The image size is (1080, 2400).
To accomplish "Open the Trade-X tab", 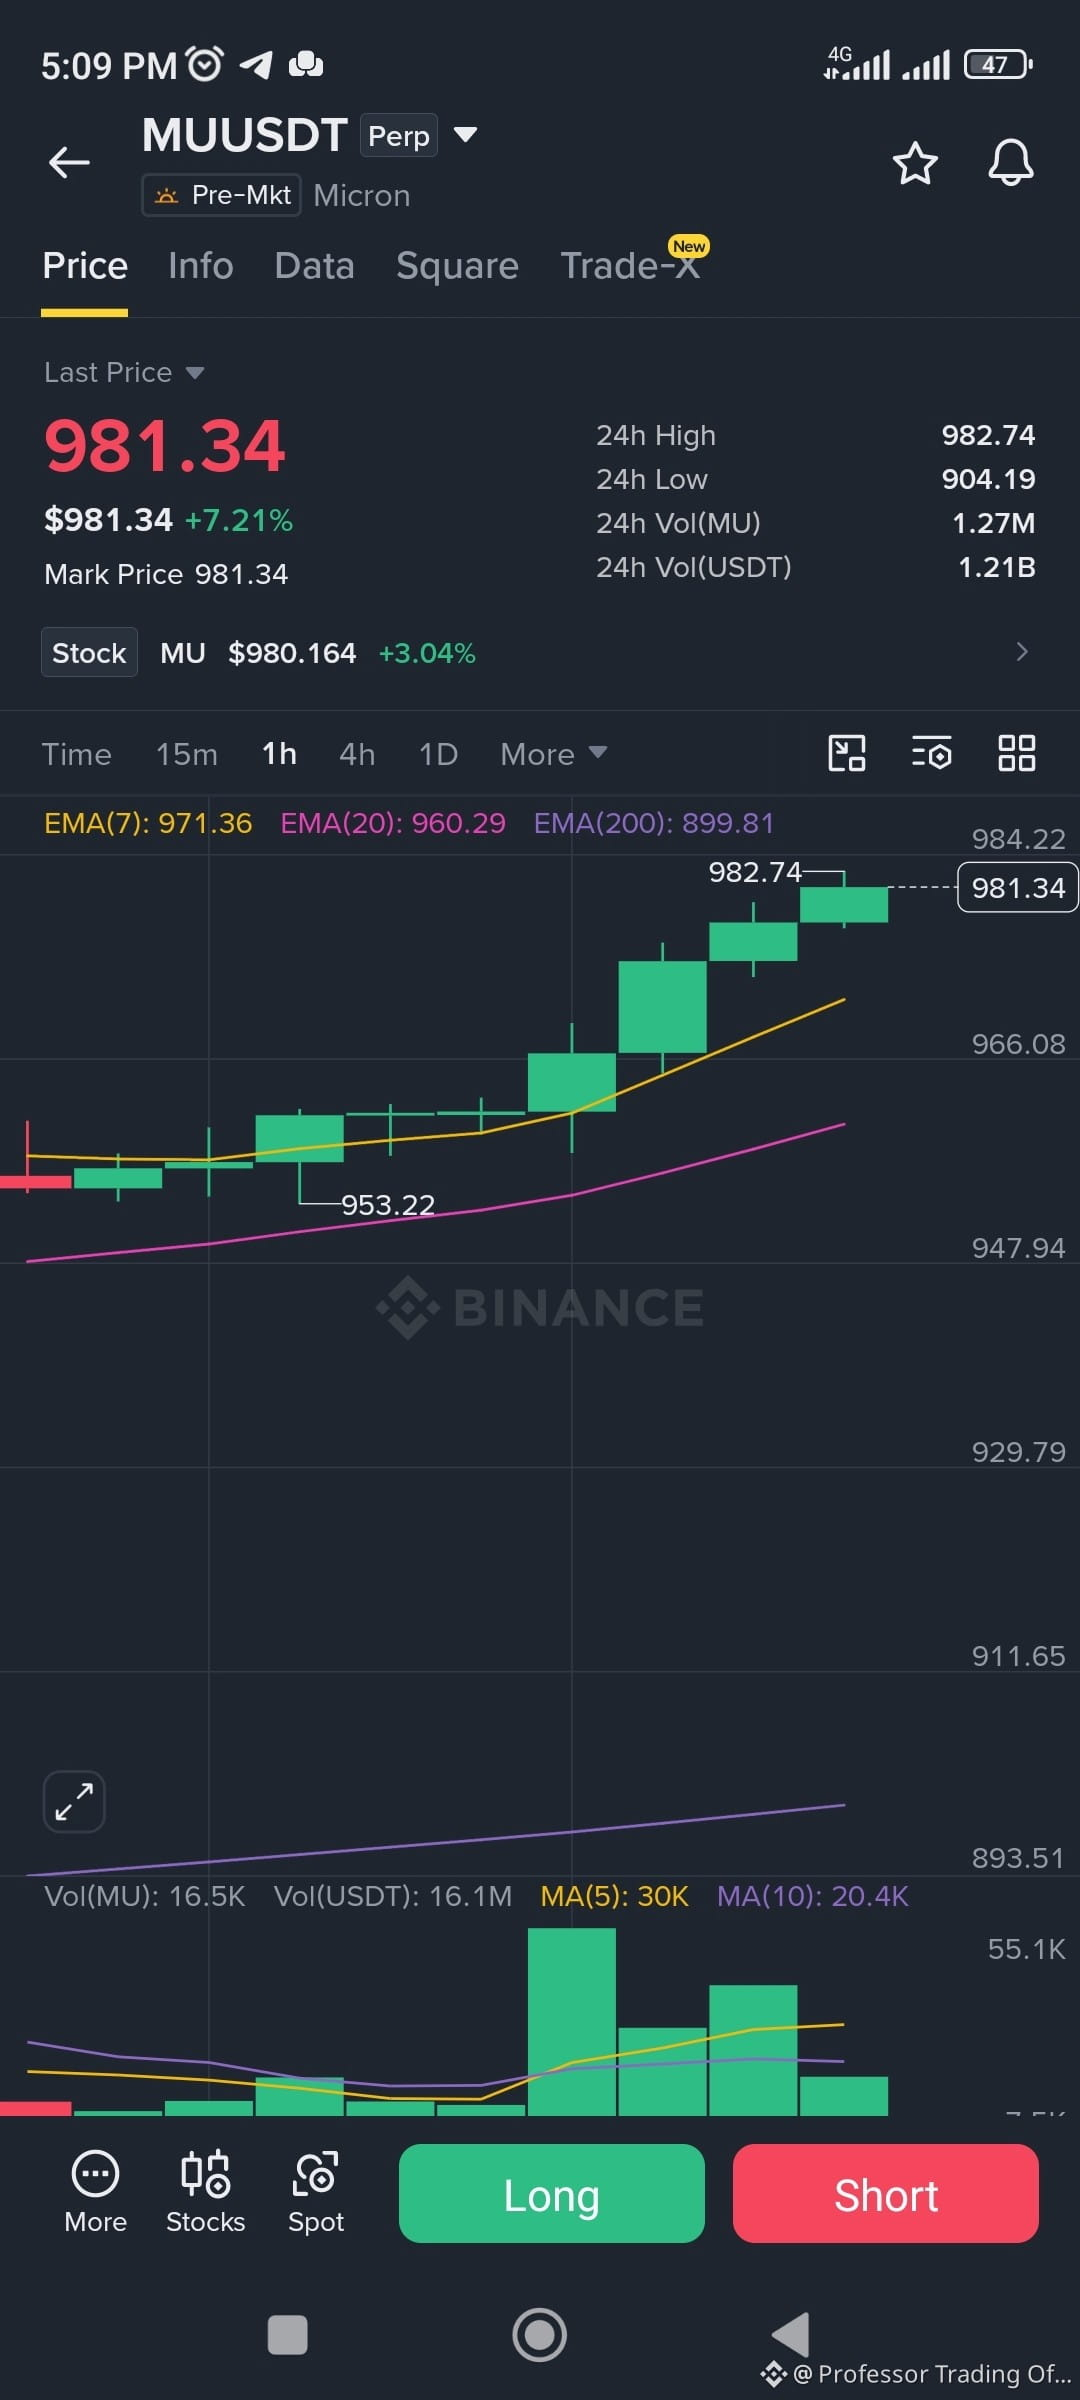I will coord(630,266).
